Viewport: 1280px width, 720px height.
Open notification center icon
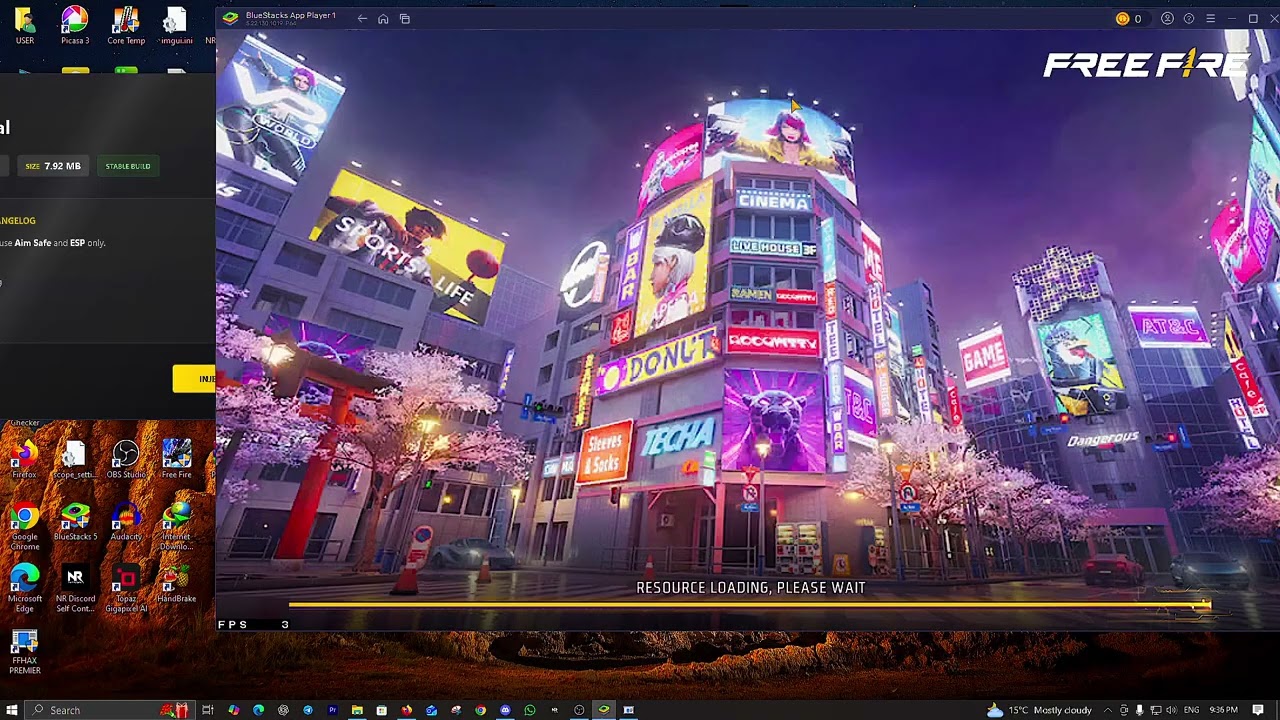(1258, 710)
